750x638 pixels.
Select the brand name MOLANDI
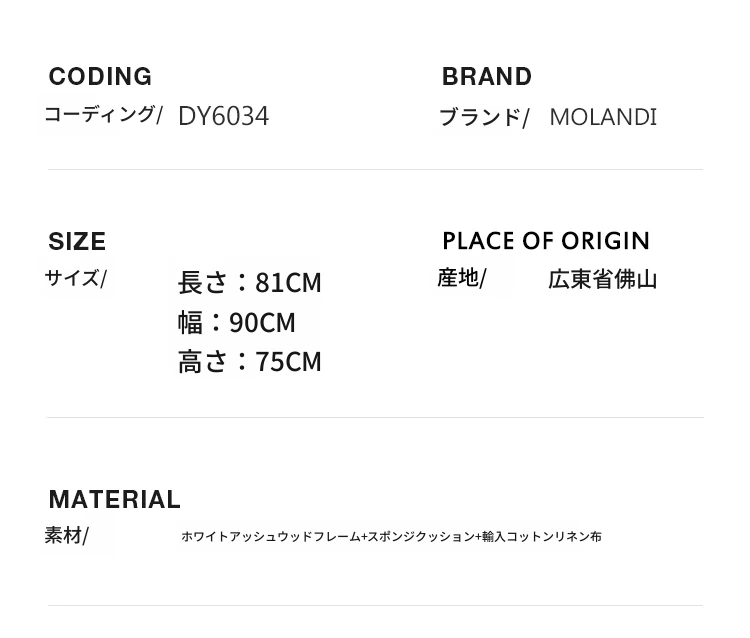(x=603, y=117)
